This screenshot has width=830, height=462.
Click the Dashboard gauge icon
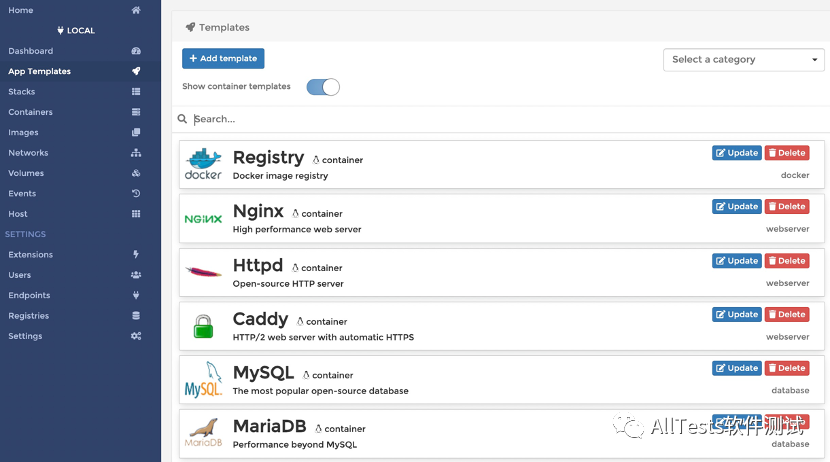pos(136,51)
